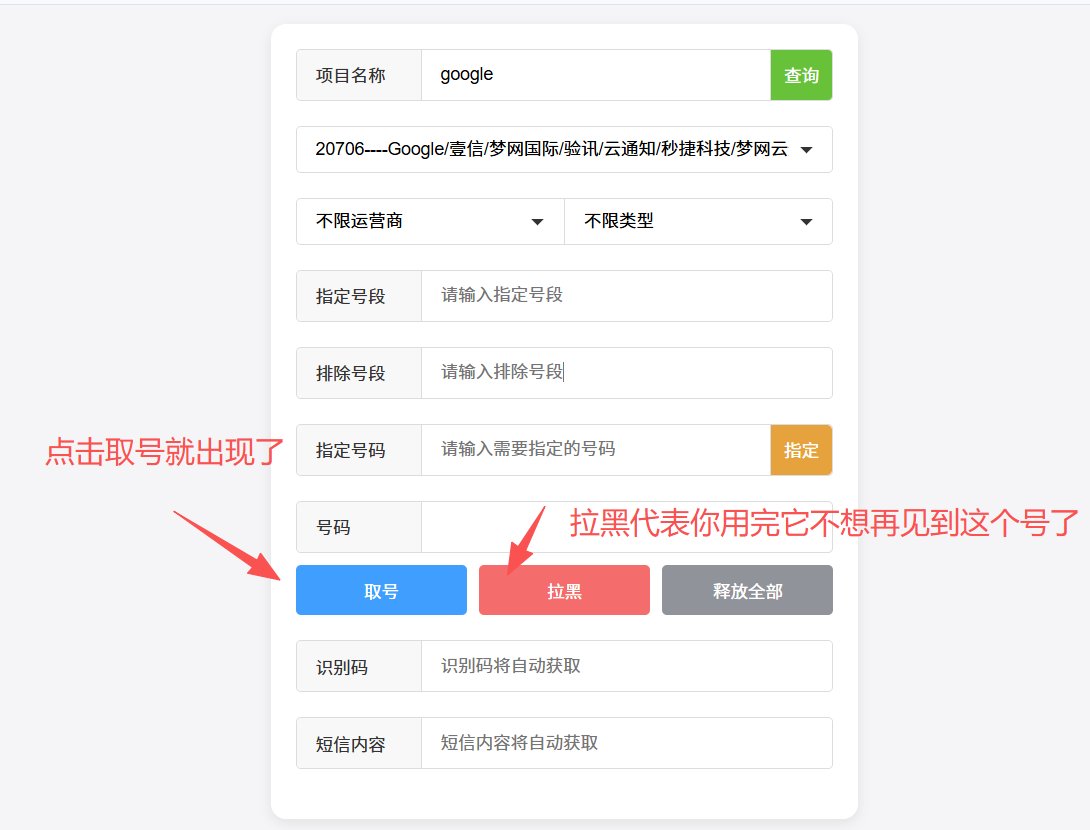1090x830 pixels.
Task: Open the 20706 Google project dropdown
Action: click(564, 149)
